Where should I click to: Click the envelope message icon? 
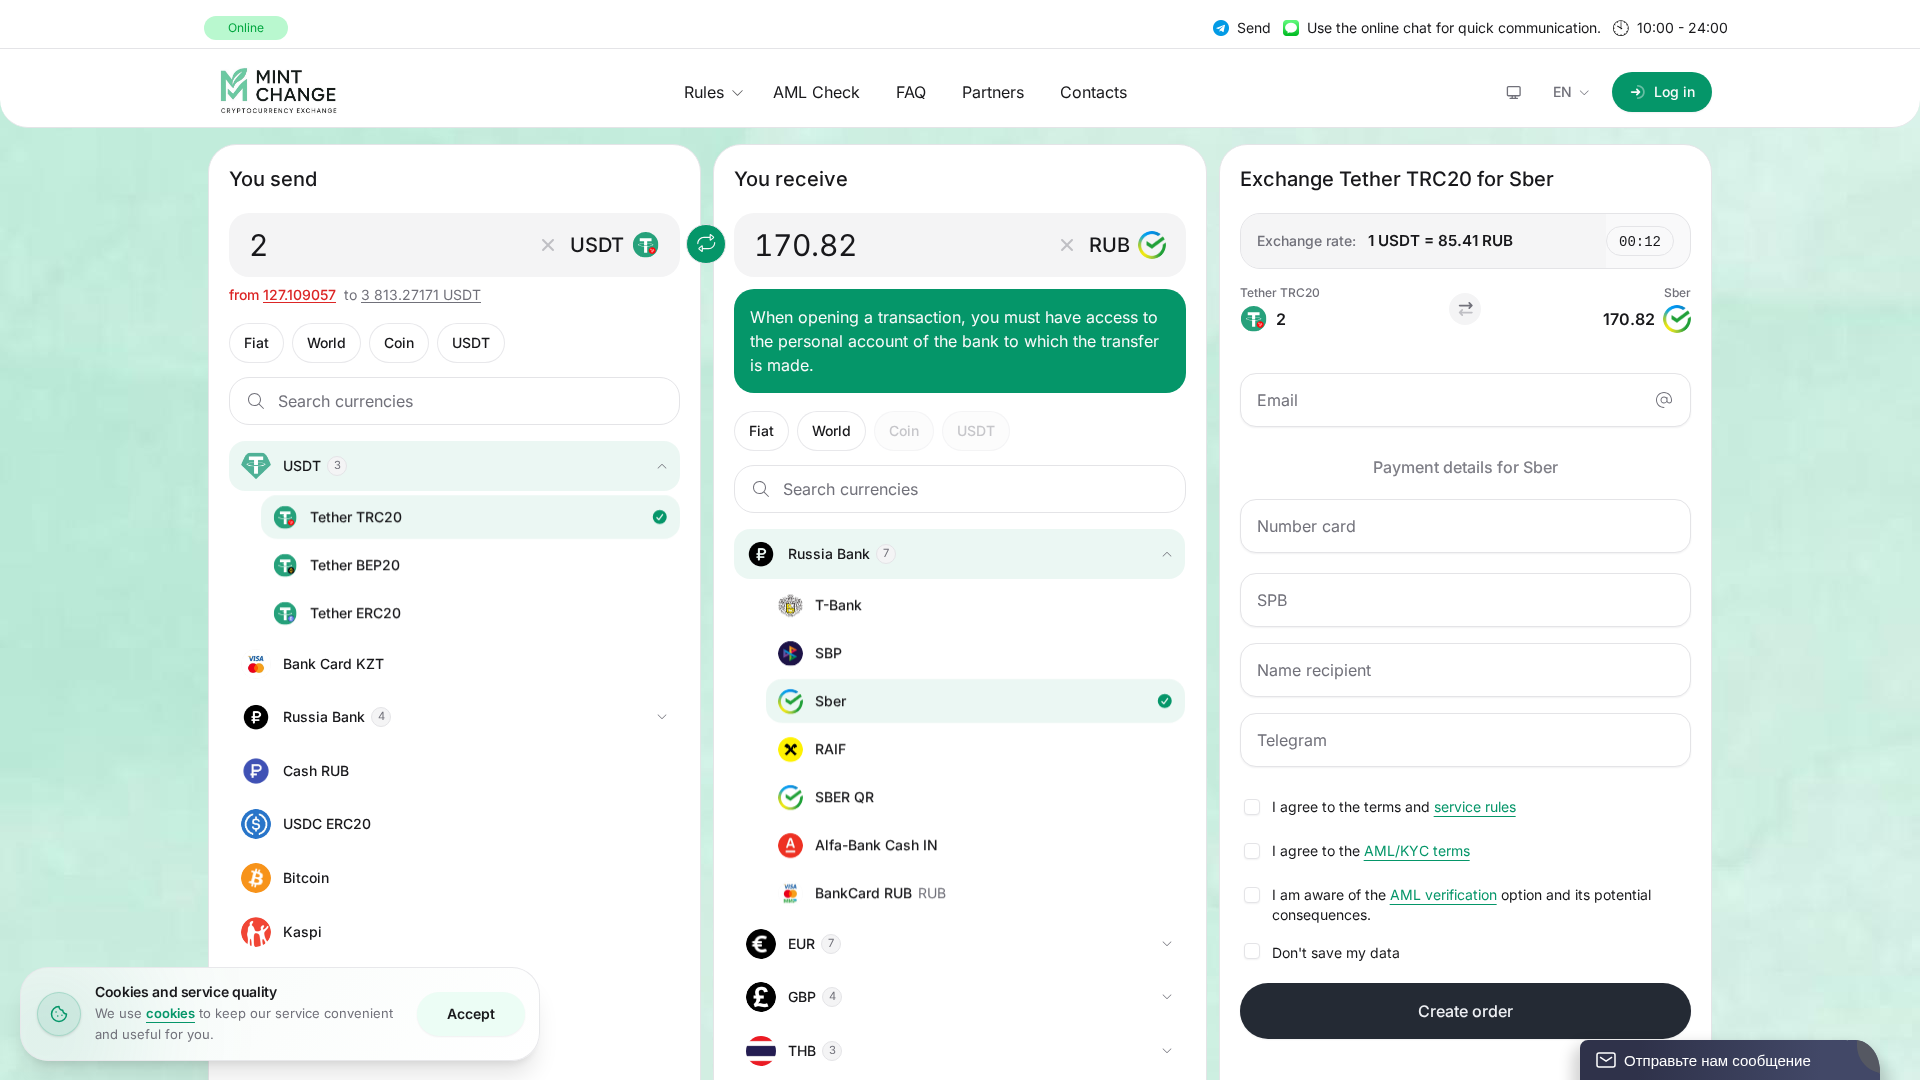(1606, 1060)
